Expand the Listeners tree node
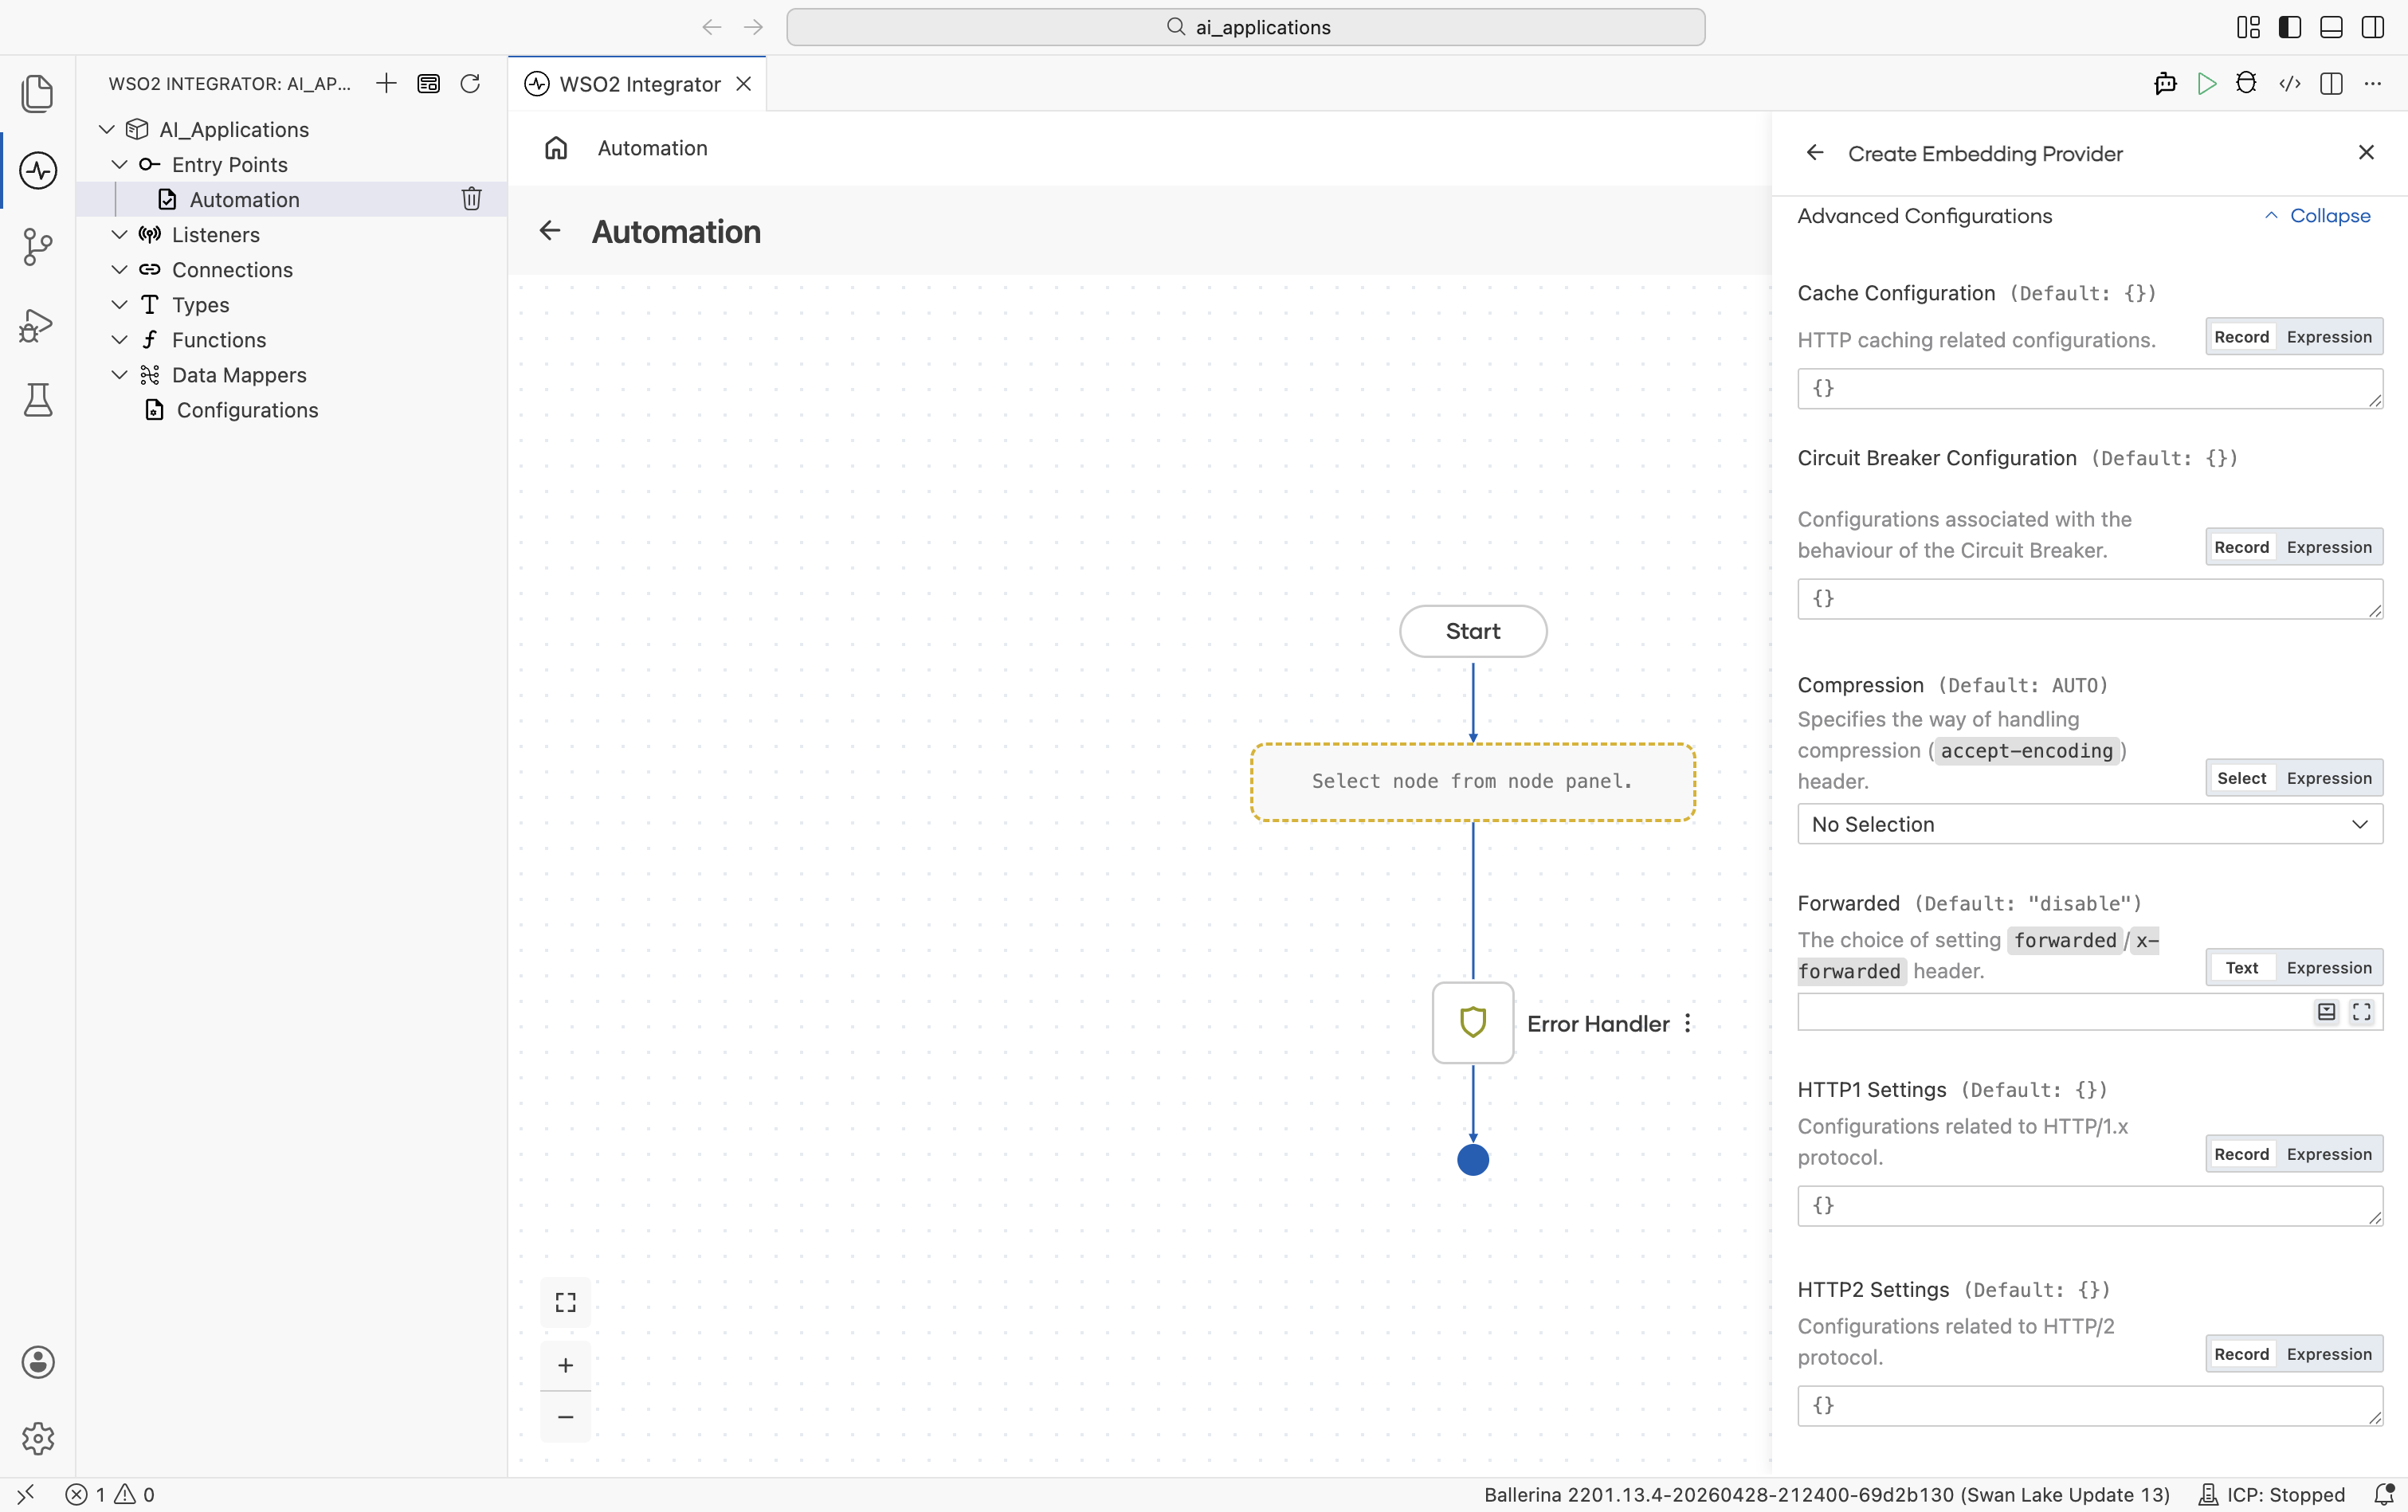The height and width of the screenshot is (1512, 2408). tap(119, 234)
